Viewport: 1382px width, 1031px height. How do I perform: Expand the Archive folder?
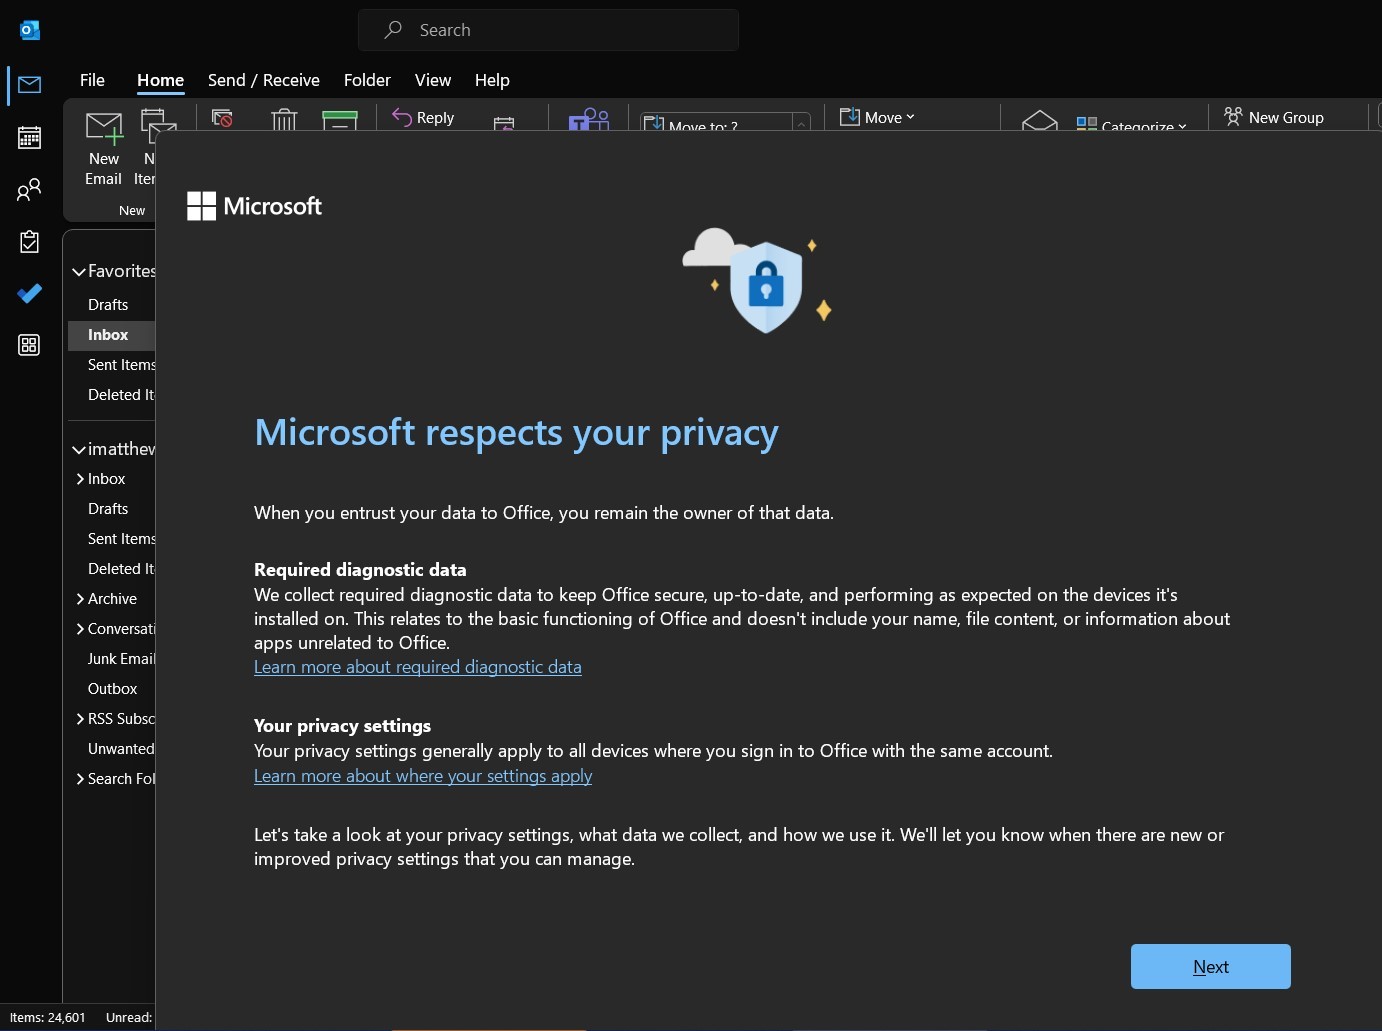80,599
